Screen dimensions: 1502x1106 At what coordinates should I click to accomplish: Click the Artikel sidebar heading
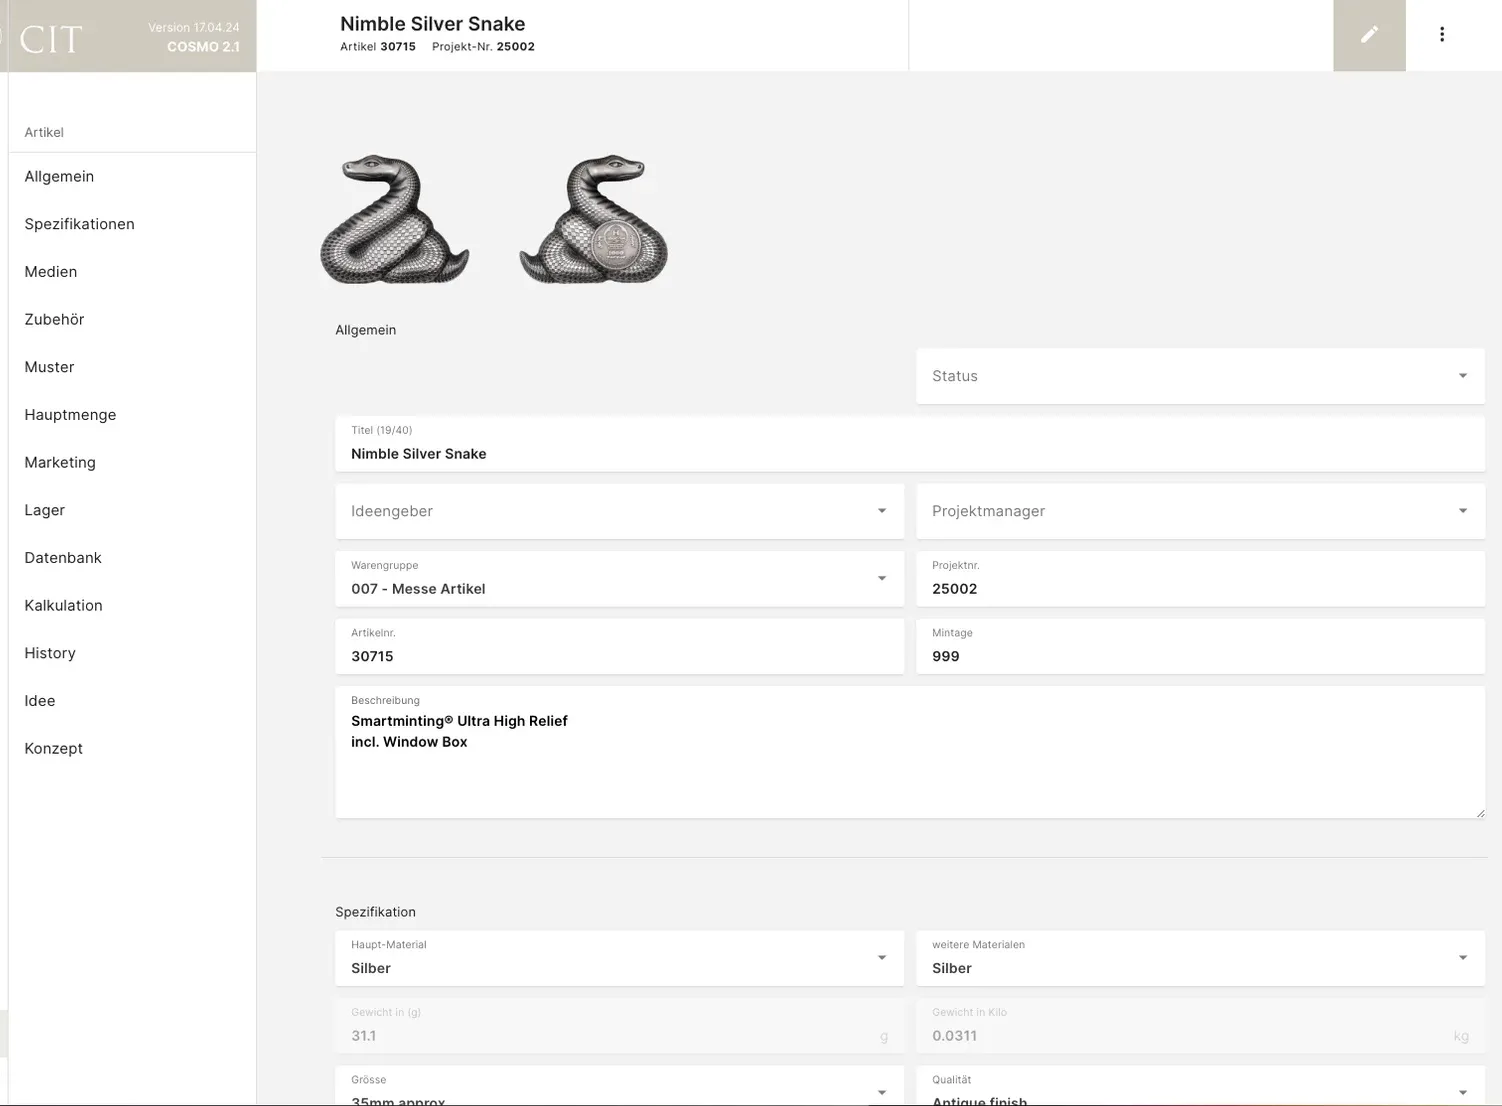(x=44, y=132)
